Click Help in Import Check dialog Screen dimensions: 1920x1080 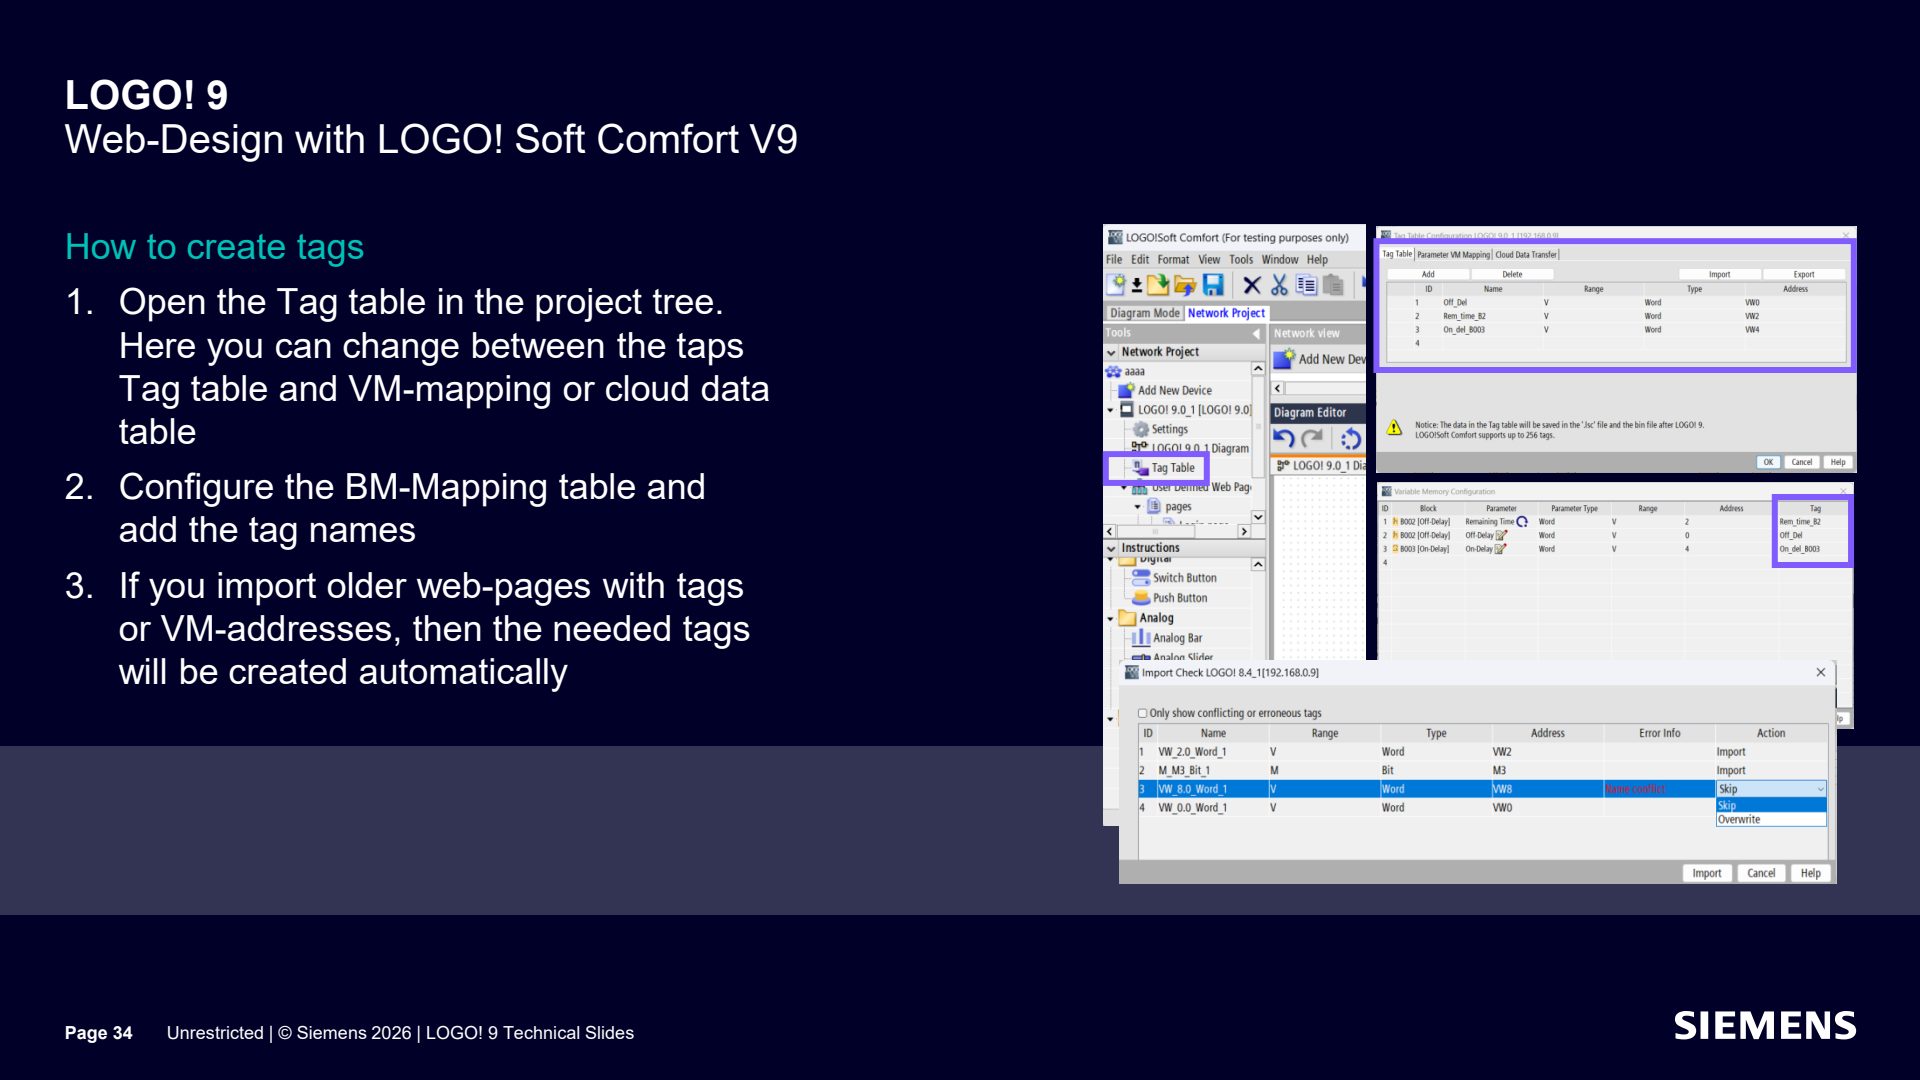[x=1811, y=873]
